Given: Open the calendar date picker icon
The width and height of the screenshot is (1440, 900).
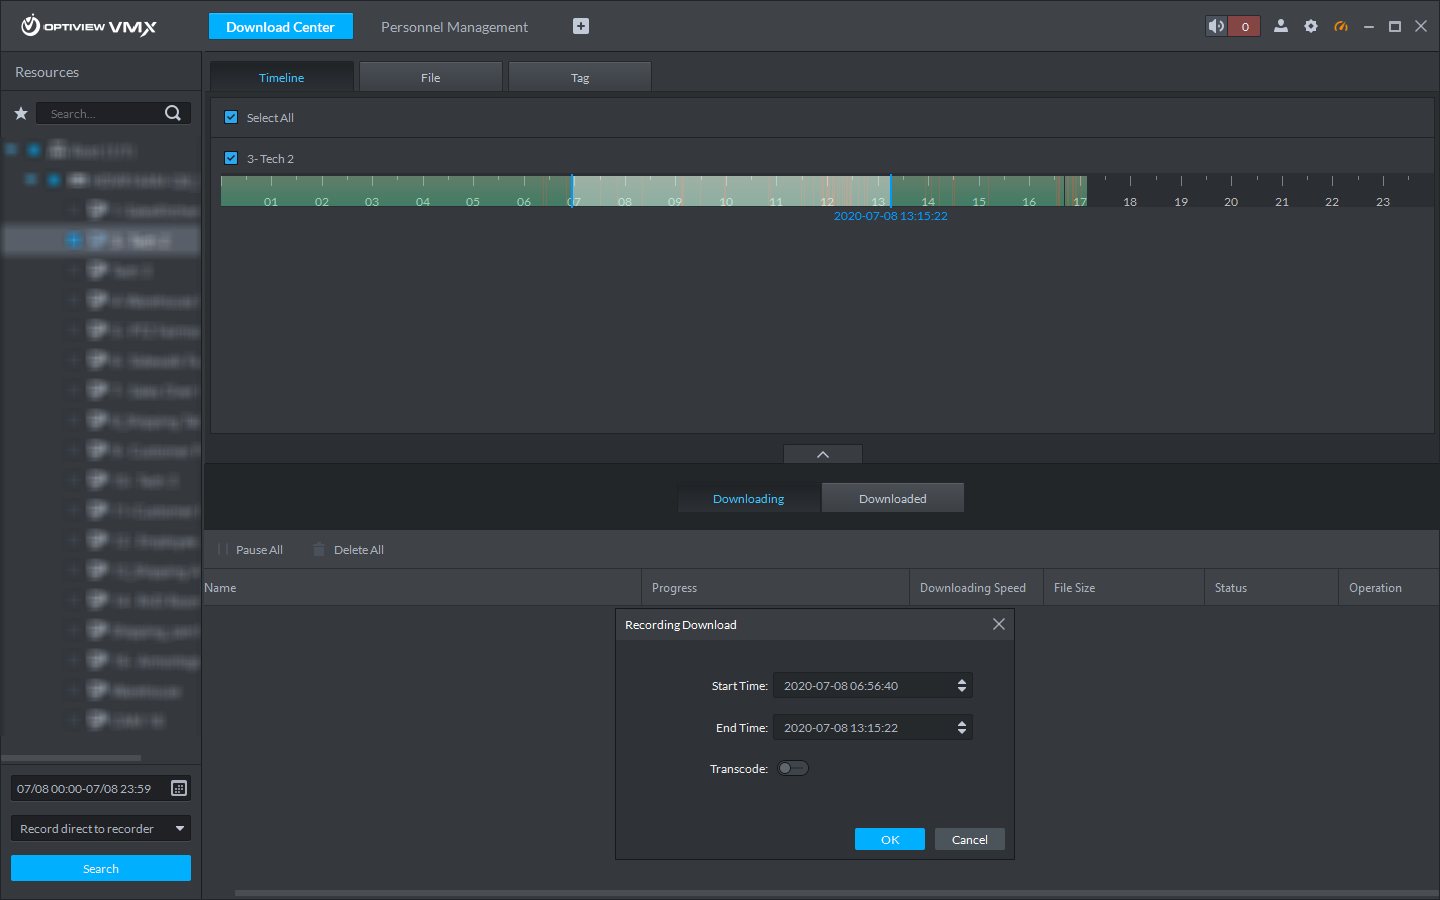Looking at the screenshot, I should pyautogui.click(x=178, y=788).
